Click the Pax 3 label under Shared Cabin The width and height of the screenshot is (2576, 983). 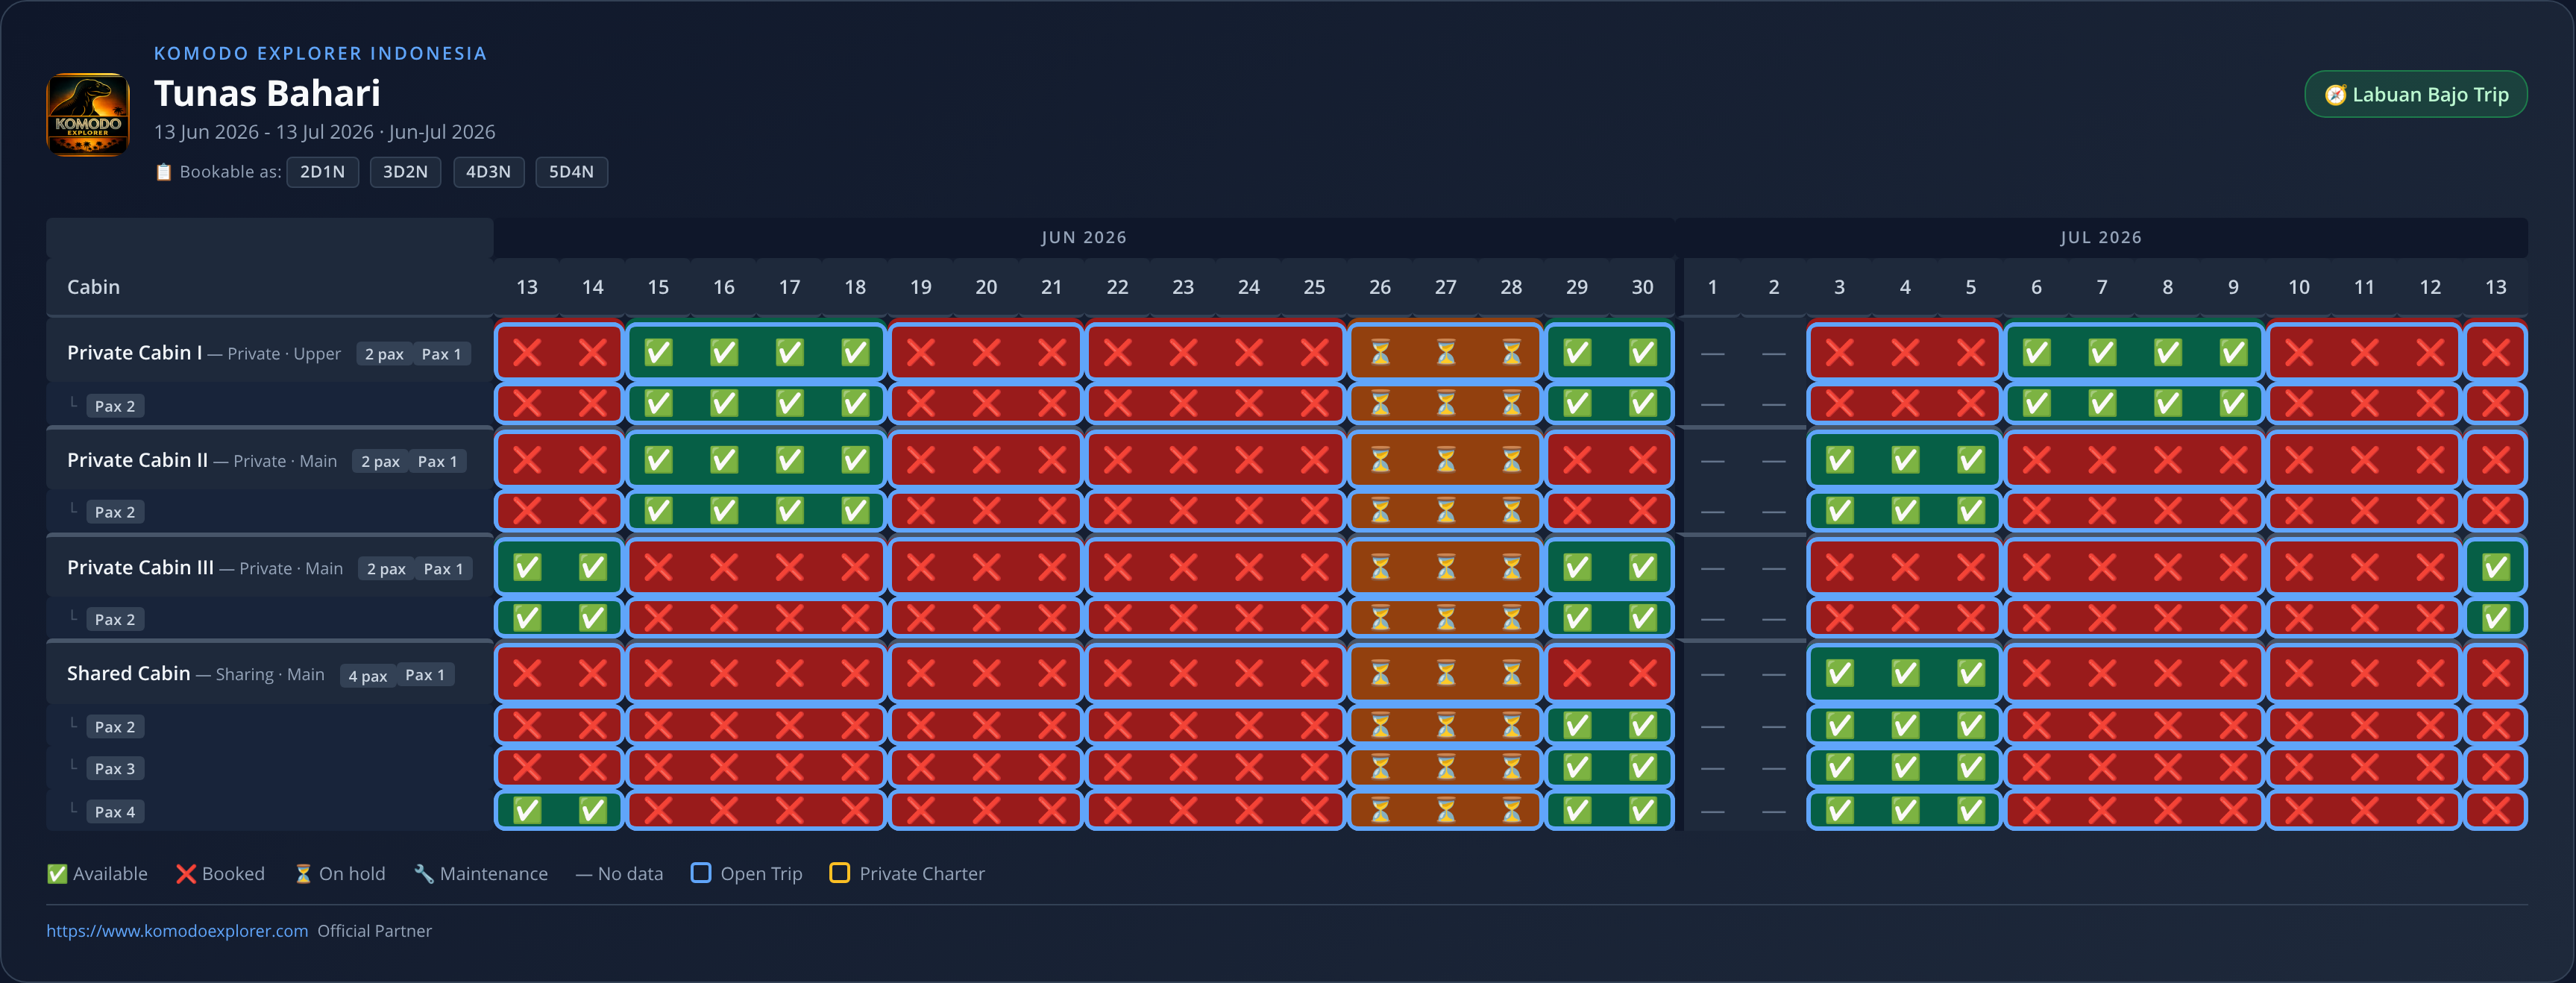115,769
